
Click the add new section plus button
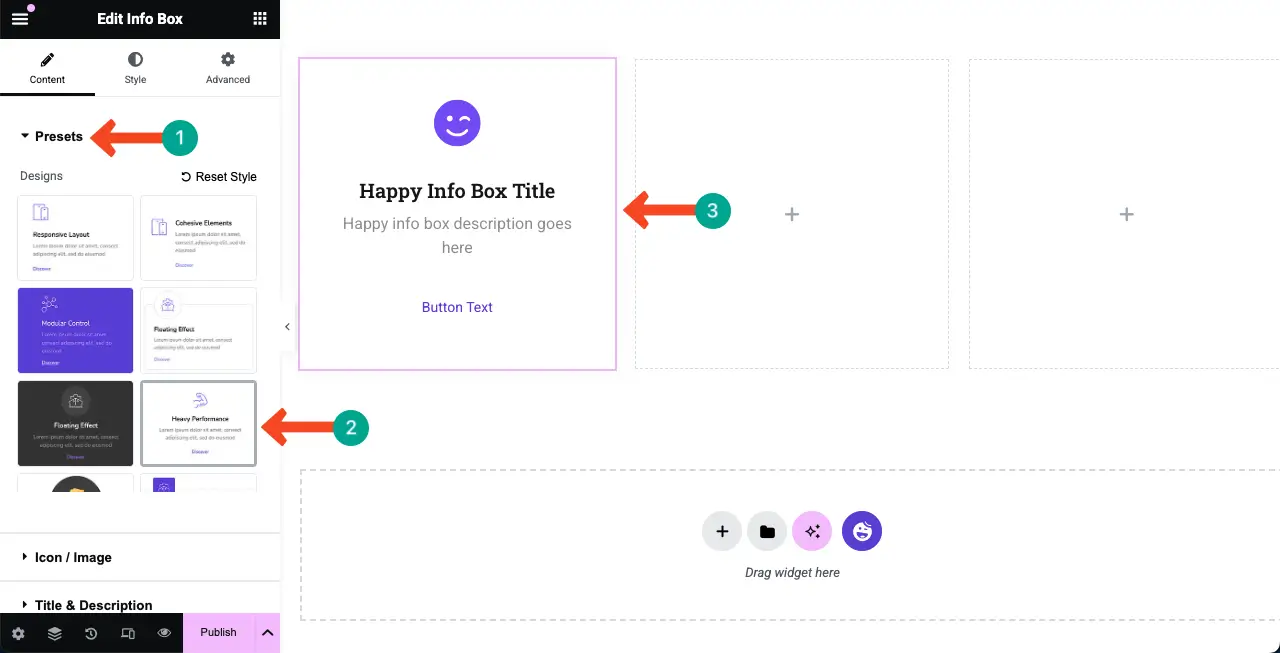coord(722,532)
